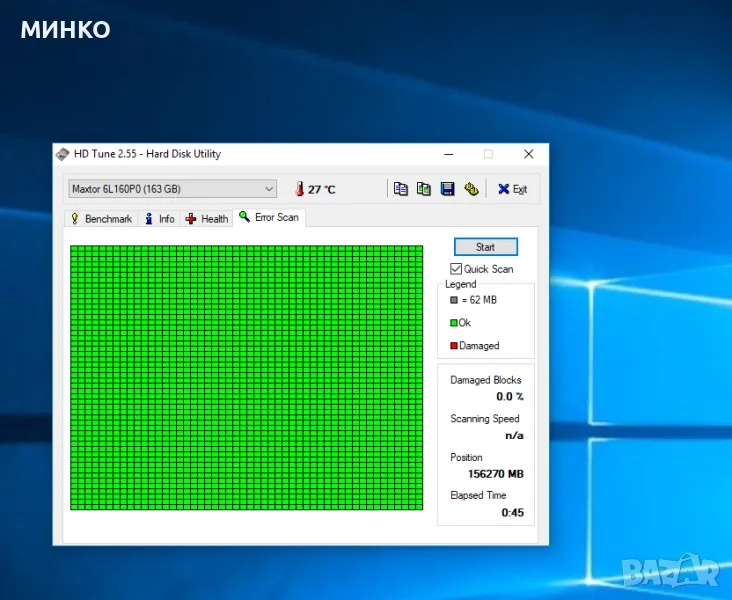Click a block in the green scan grid
732x600 pixels.
click(246, 378)
